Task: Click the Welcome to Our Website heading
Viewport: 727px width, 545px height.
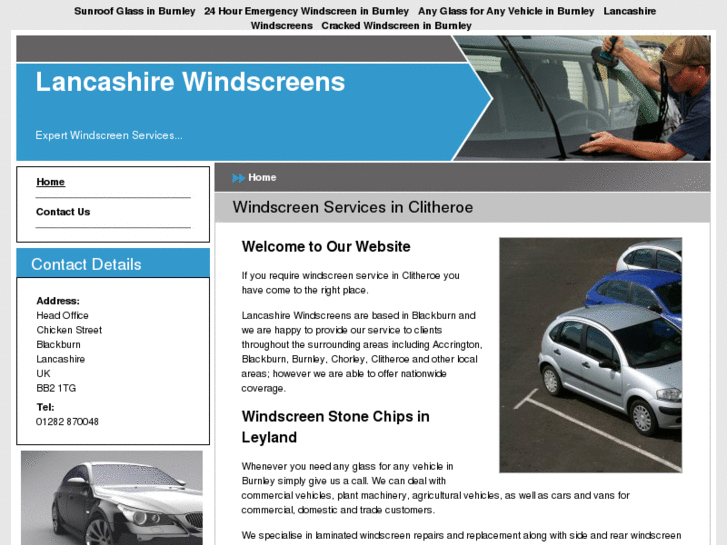Action: (x=326, y=246)
